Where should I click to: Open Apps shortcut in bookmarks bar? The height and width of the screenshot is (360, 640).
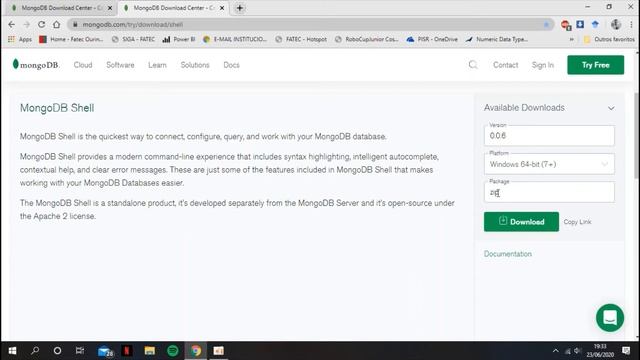click(x=20, y=39)
